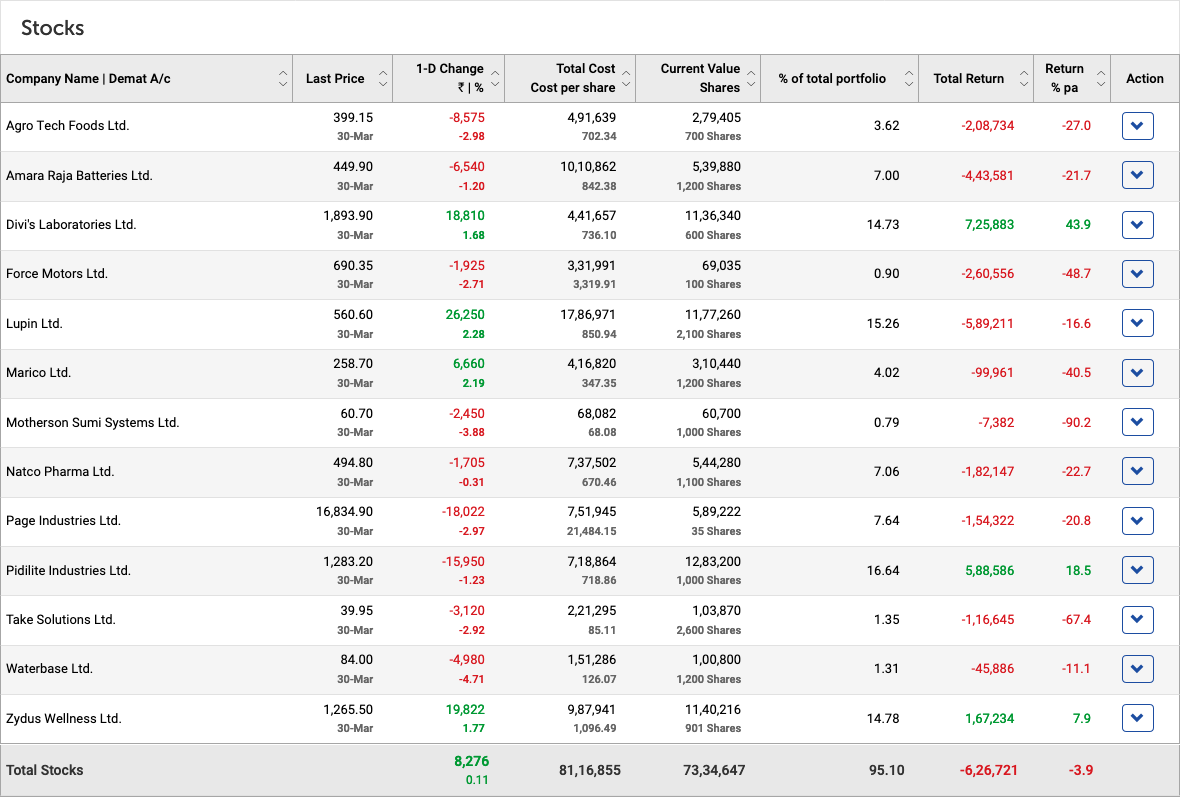Expand action menu for Zydus Wellness
Screen dimensions: 1180x799
1137,718
